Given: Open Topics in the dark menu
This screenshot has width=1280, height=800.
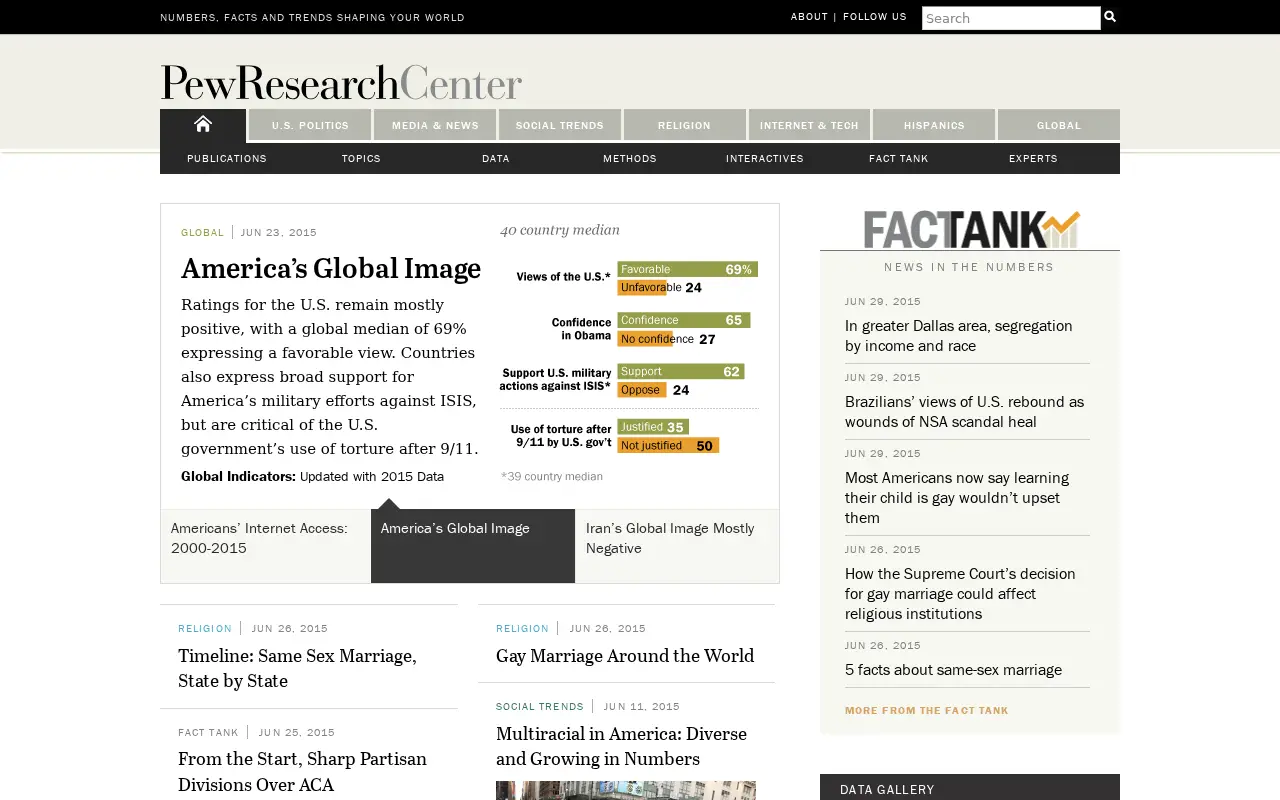Looking at the screenshot, I should pyautogui.click(x=361, y=158).
